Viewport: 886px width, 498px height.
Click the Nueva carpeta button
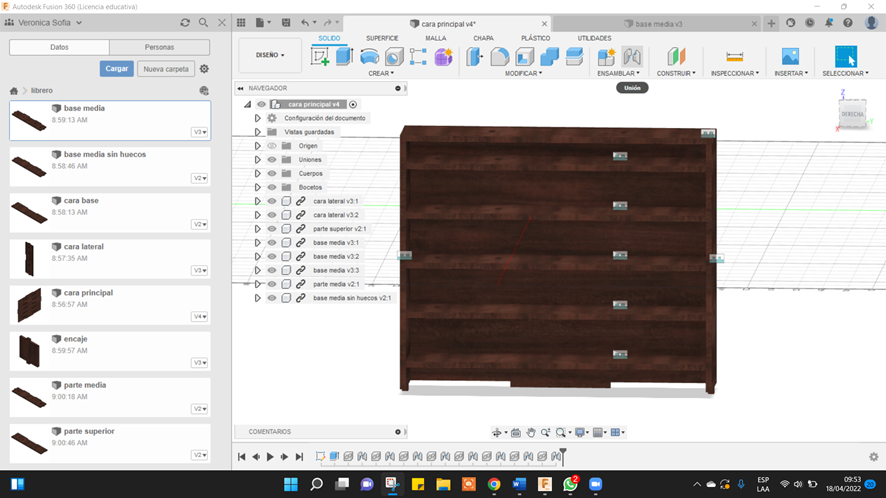tap(166, 69)
